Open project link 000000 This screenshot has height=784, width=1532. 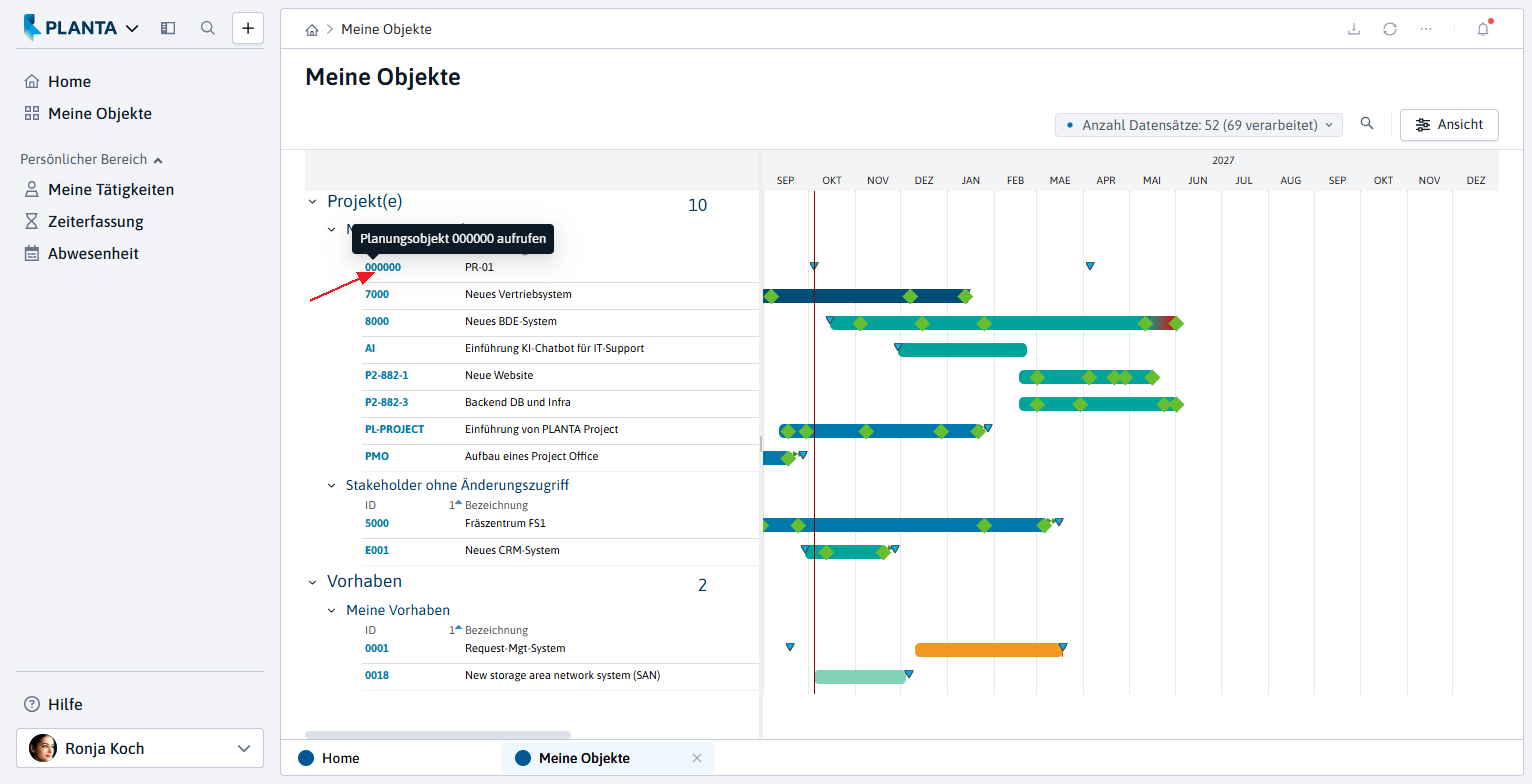(x=383, y=267)
